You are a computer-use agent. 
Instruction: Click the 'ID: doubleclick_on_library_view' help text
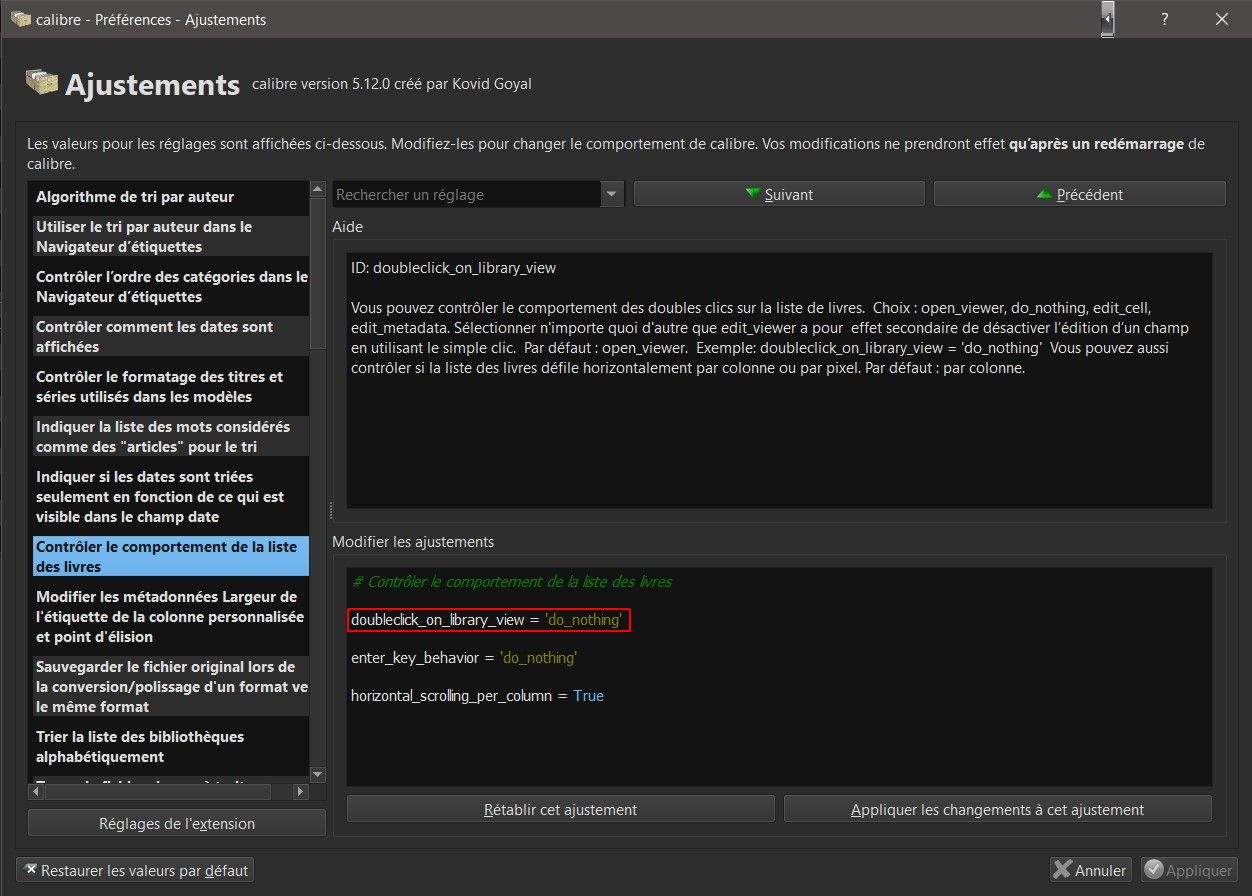tap(453, 268)
